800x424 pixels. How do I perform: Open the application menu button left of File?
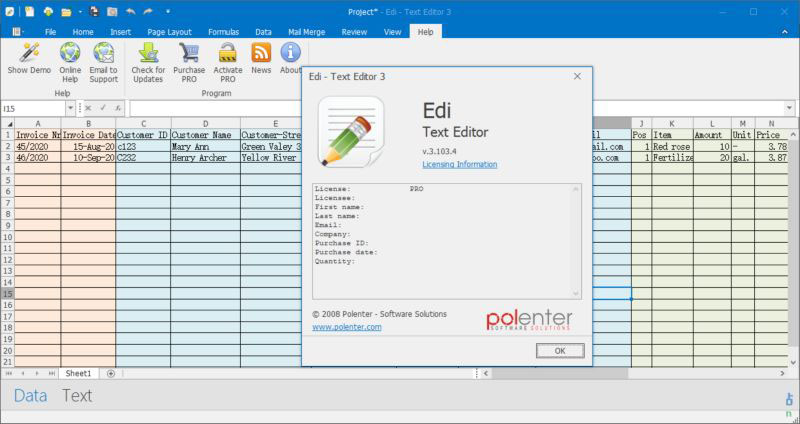18,32
